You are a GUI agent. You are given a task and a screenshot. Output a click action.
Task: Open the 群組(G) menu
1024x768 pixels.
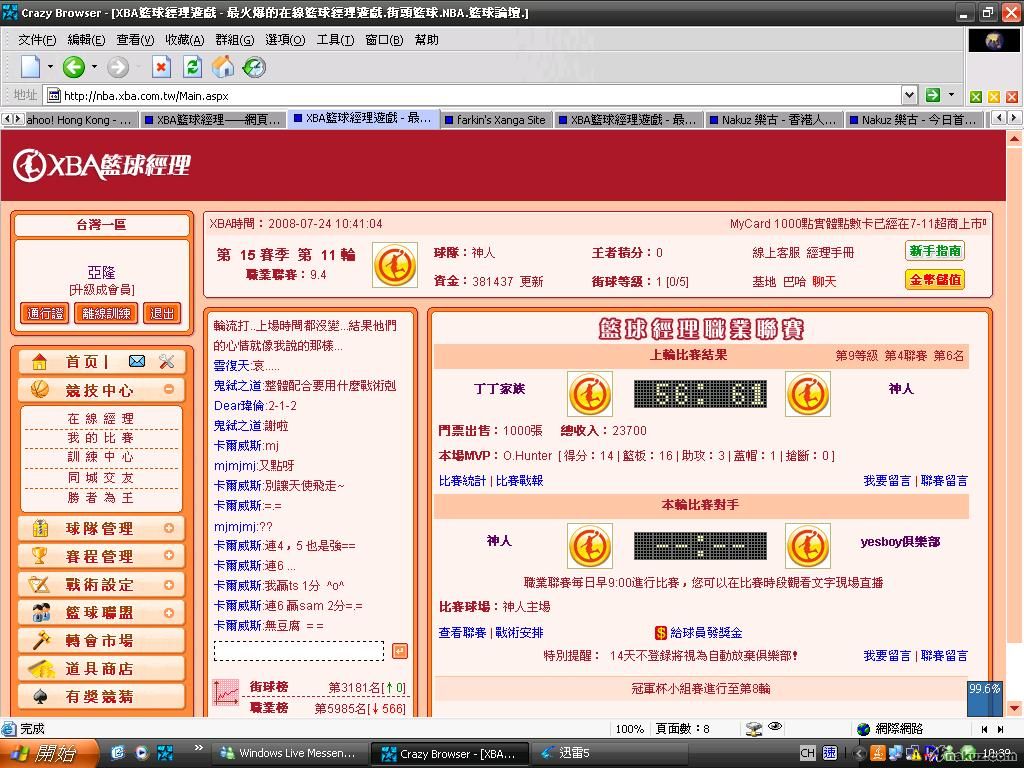pyautogui.click(x=234, y=40)
